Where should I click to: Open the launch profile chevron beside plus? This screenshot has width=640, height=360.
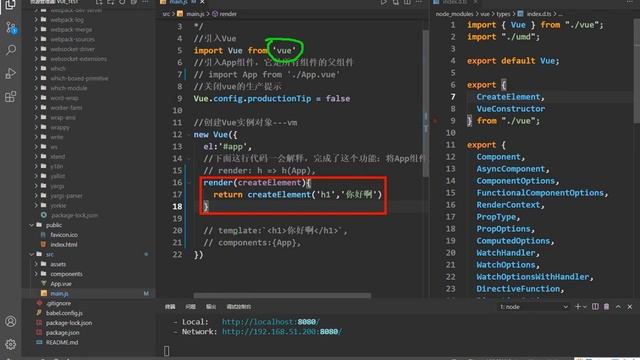coord(585,307)
